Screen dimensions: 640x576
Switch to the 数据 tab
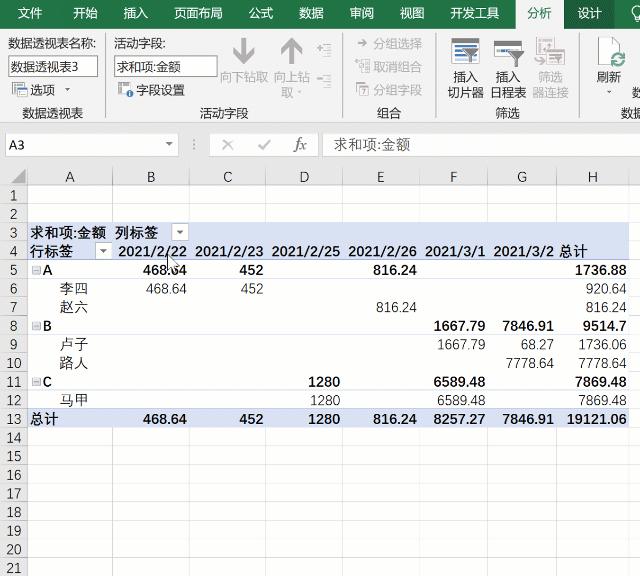pyautogui.click(x=311, y=13)
